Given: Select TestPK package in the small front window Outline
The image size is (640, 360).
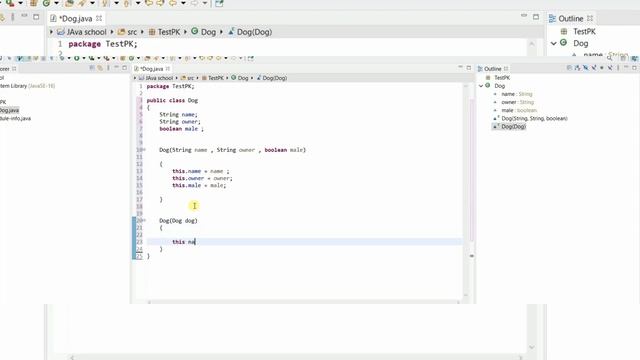Looking at the screenshot, I should tap(502, 78).
